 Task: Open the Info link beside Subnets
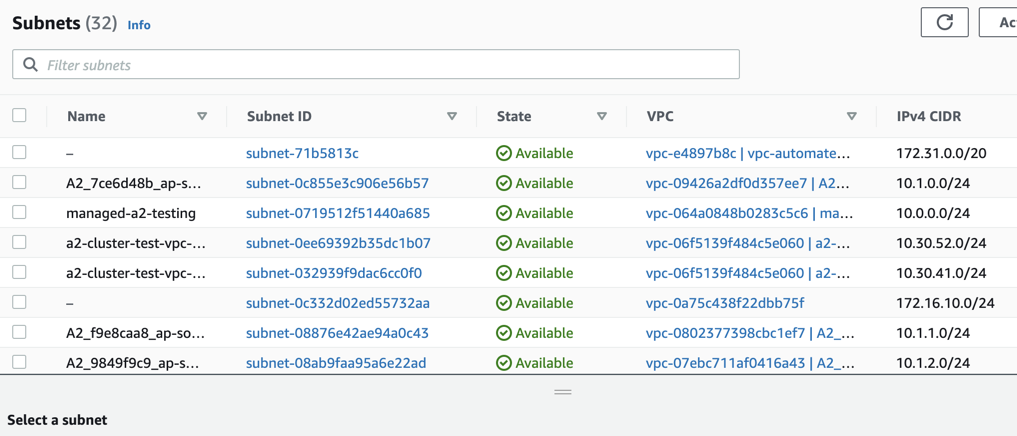(x=139, y=25)
